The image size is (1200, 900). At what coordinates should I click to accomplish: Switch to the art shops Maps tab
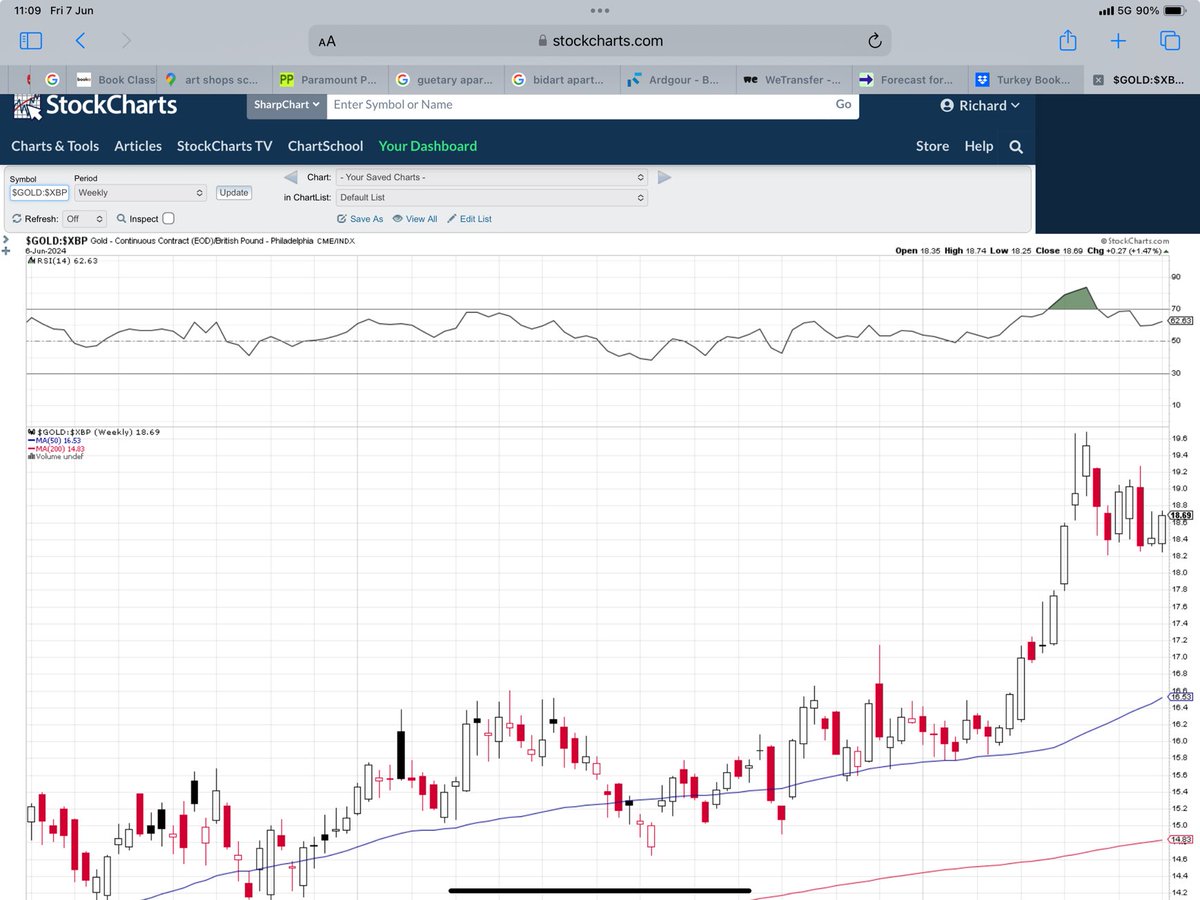click(x=212, y=80)
